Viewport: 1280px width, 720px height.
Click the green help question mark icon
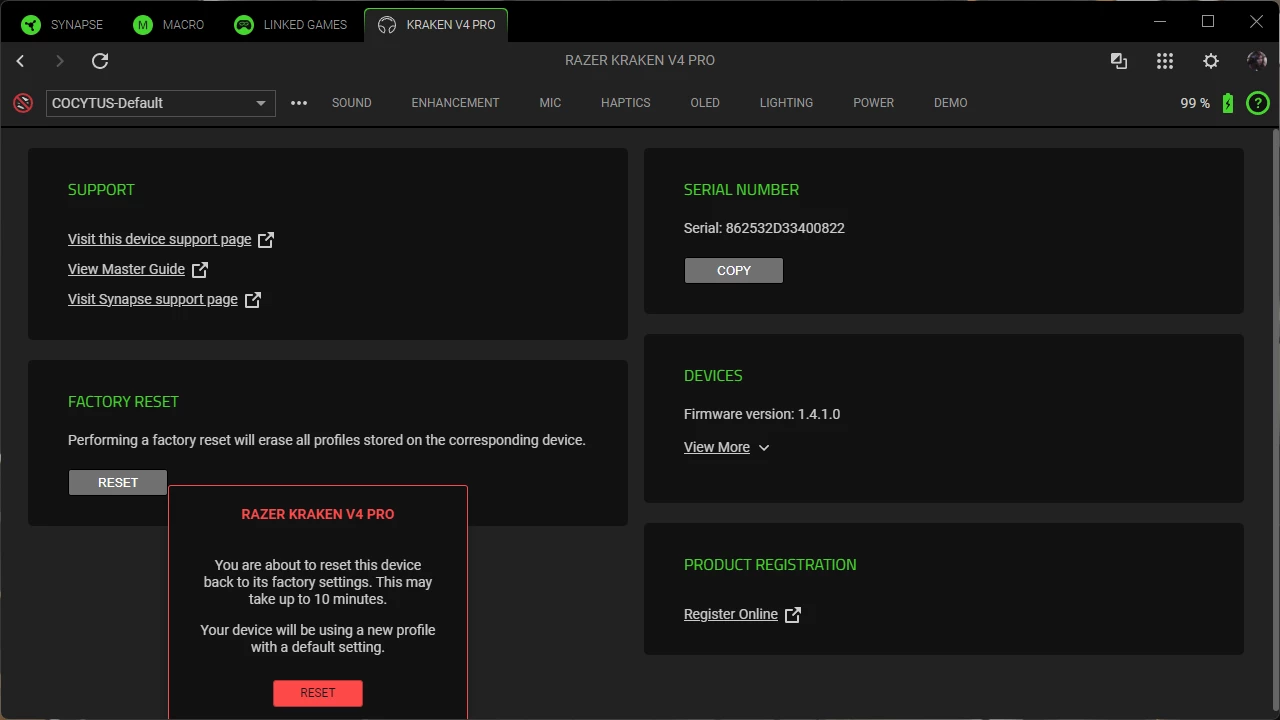click(1258, 103)
